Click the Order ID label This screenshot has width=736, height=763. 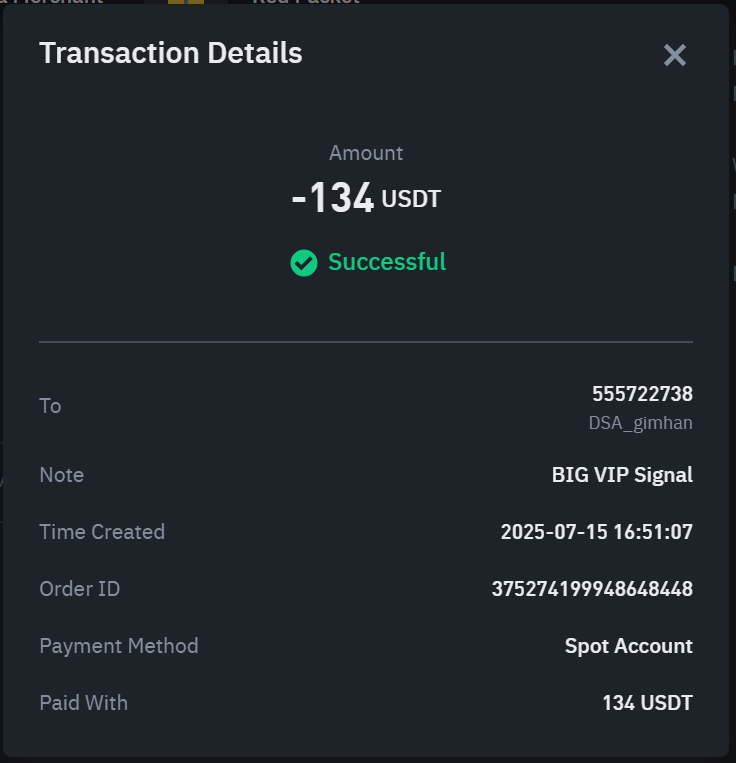(x=79, y=589)
